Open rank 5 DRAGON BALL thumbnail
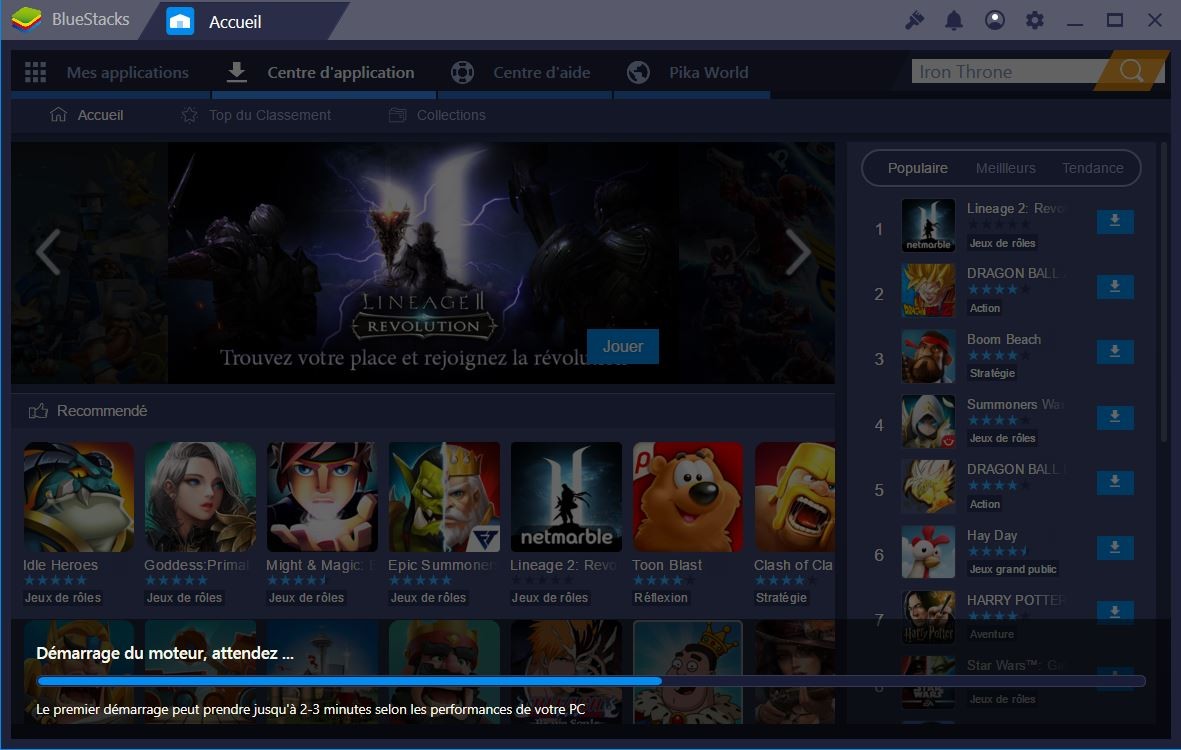This screenshot has height=750, width=1181. point(928,486)
